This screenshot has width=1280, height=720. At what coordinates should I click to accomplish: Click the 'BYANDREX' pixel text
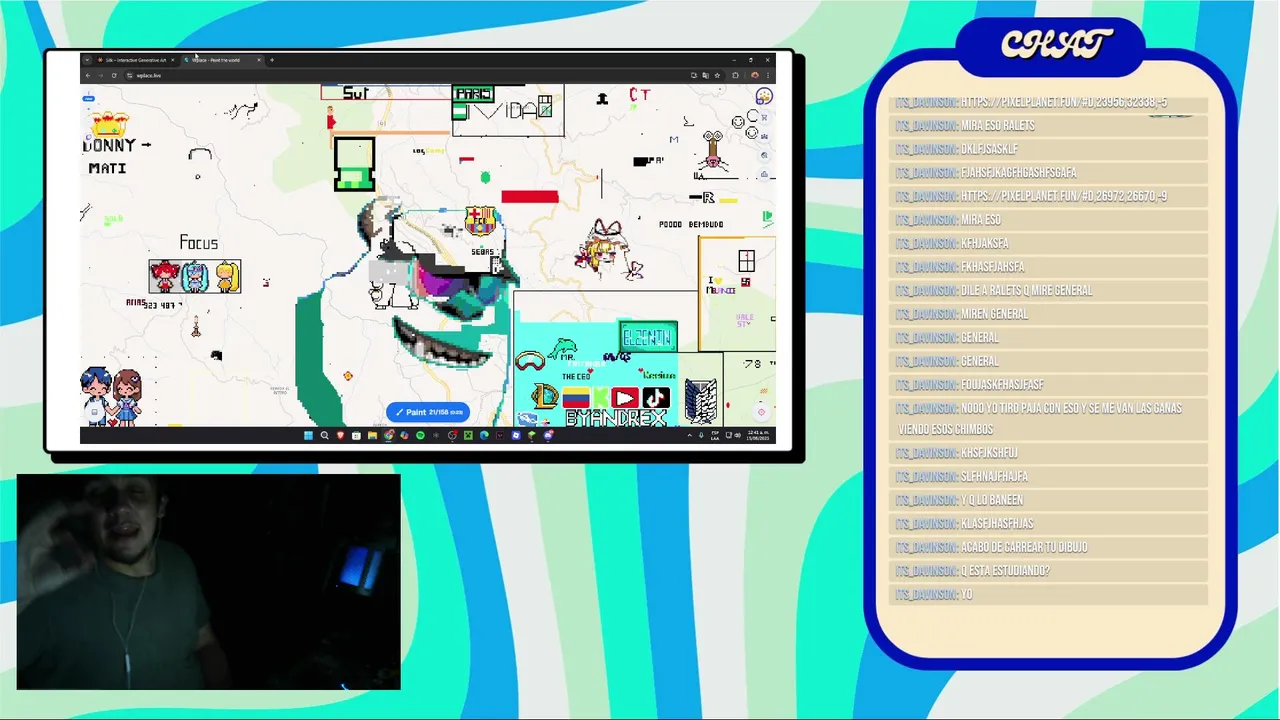click(616, 418)
